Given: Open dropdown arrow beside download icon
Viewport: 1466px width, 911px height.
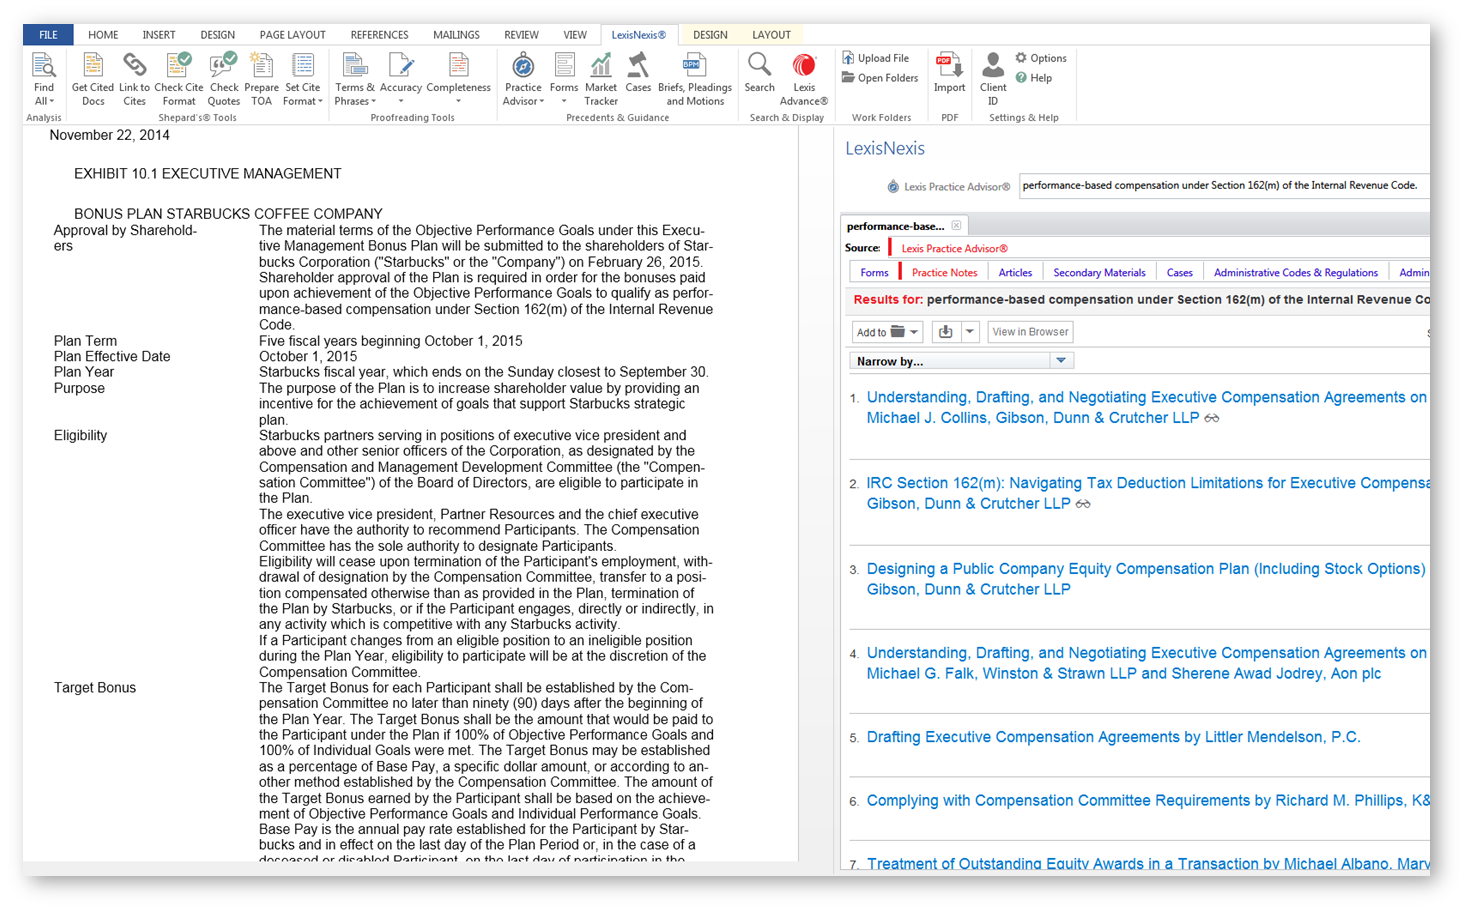Looking at the screenshot, I should click(x=969, y=332).
